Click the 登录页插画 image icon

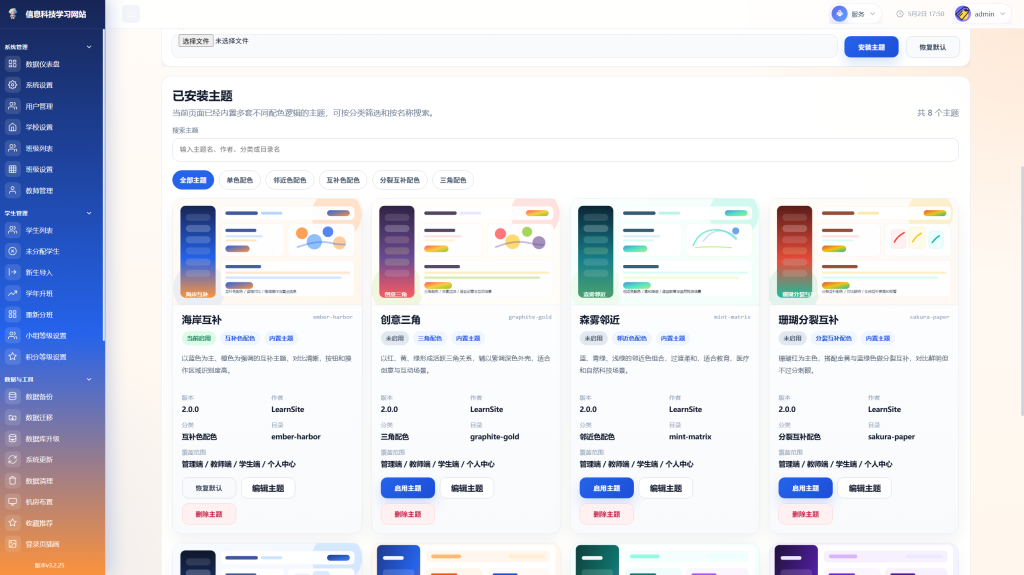[x=12, y=544]
